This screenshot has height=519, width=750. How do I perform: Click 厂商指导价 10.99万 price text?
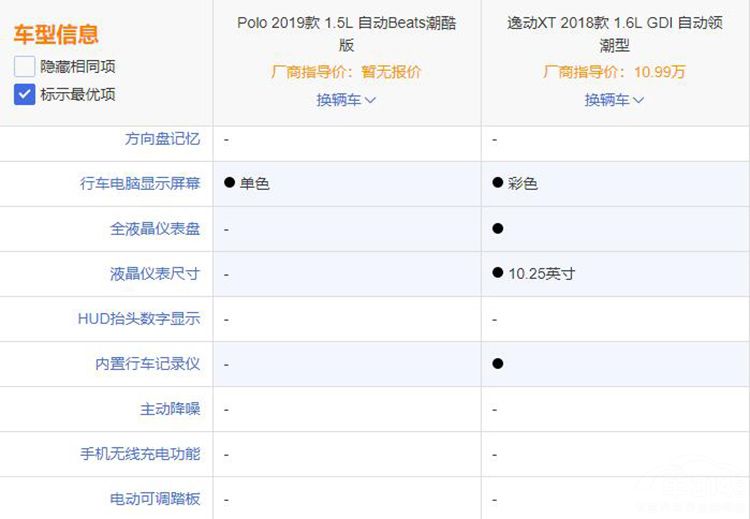pyautogui.click(x=614, y=72)
